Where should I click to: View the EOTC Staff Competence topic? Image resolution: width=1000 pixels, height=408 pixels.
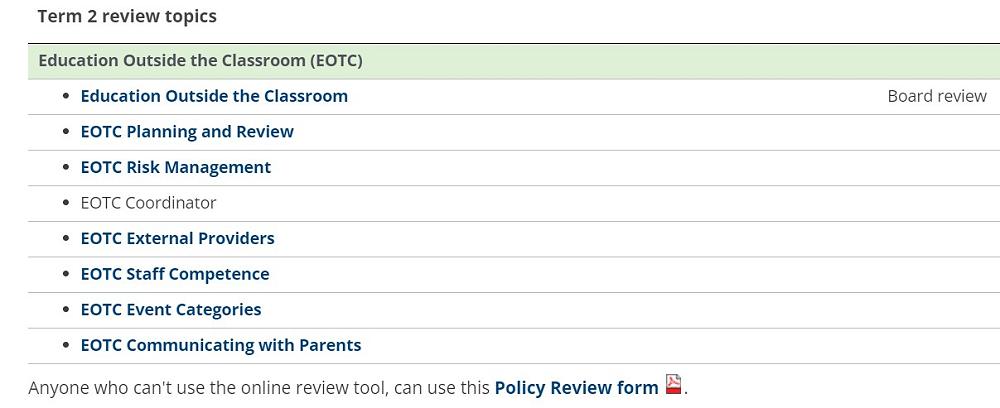[175, 274]
